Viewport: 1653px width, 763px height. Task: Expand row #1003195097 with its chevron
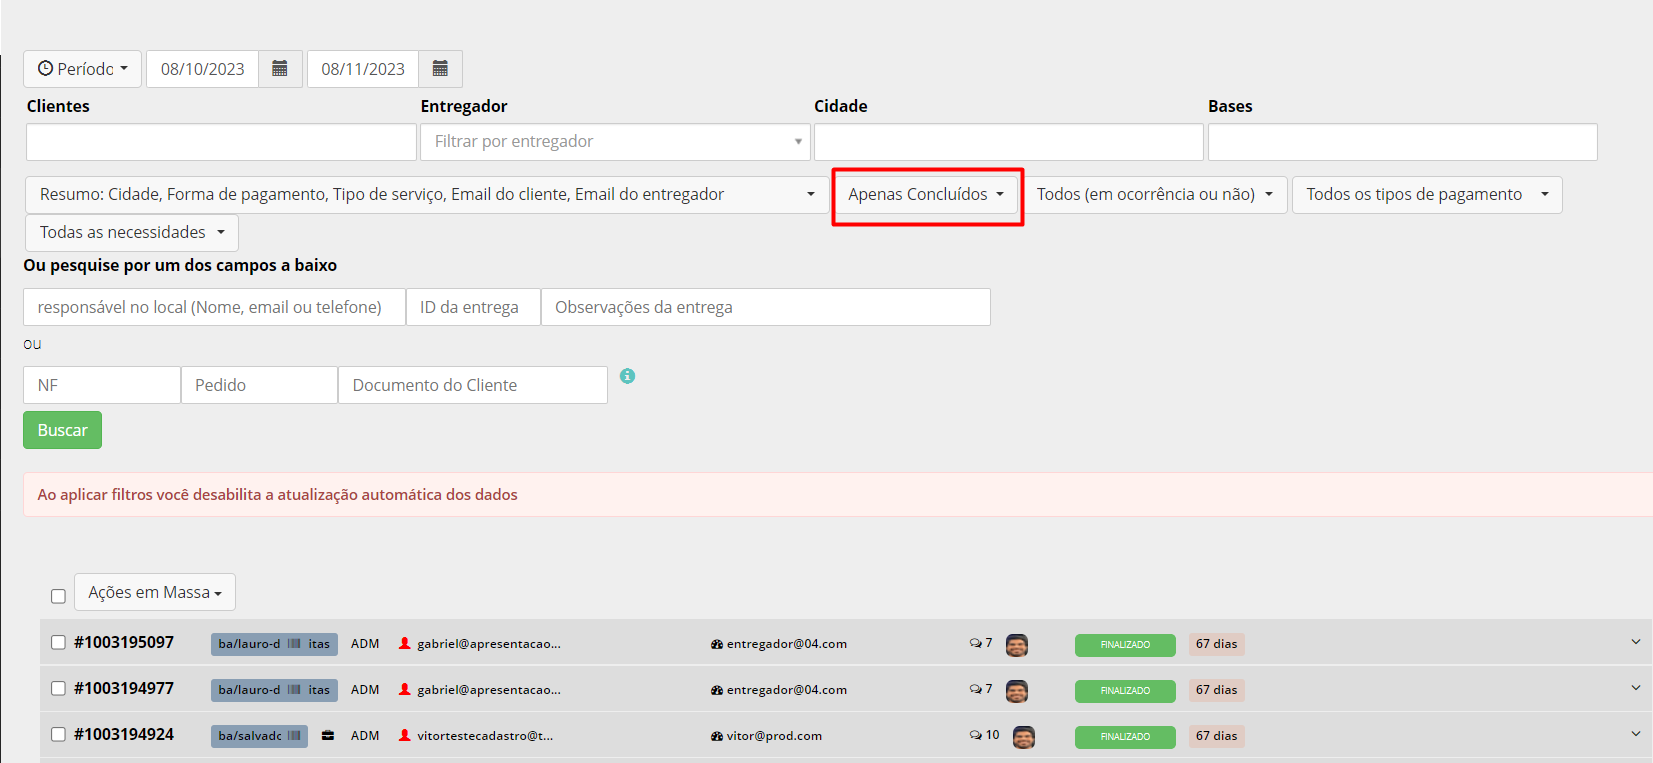coord(1636,642)
